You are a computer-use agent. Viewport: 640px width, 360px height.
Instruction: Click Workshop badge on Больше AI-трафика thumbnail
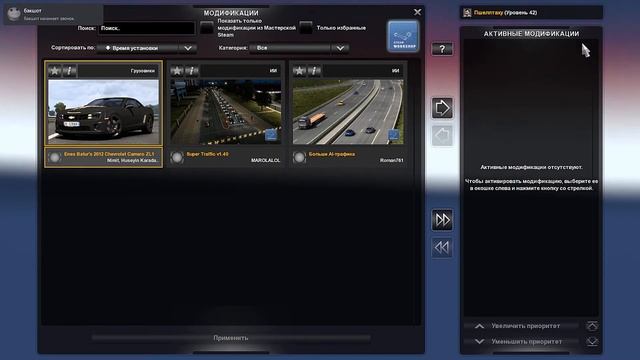(393, 135)
